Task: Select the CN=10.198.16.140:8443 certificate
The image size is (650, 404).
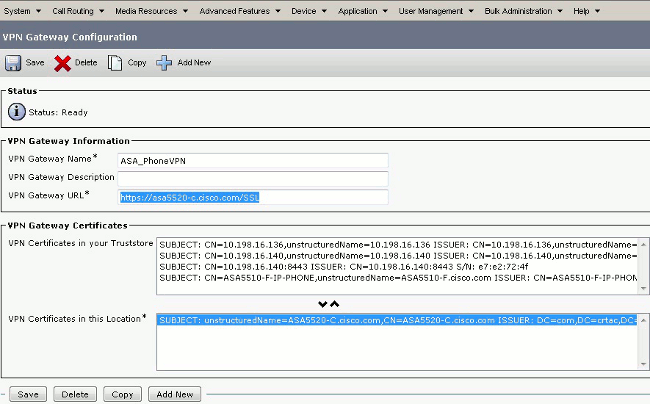Action: click(398, 267)
